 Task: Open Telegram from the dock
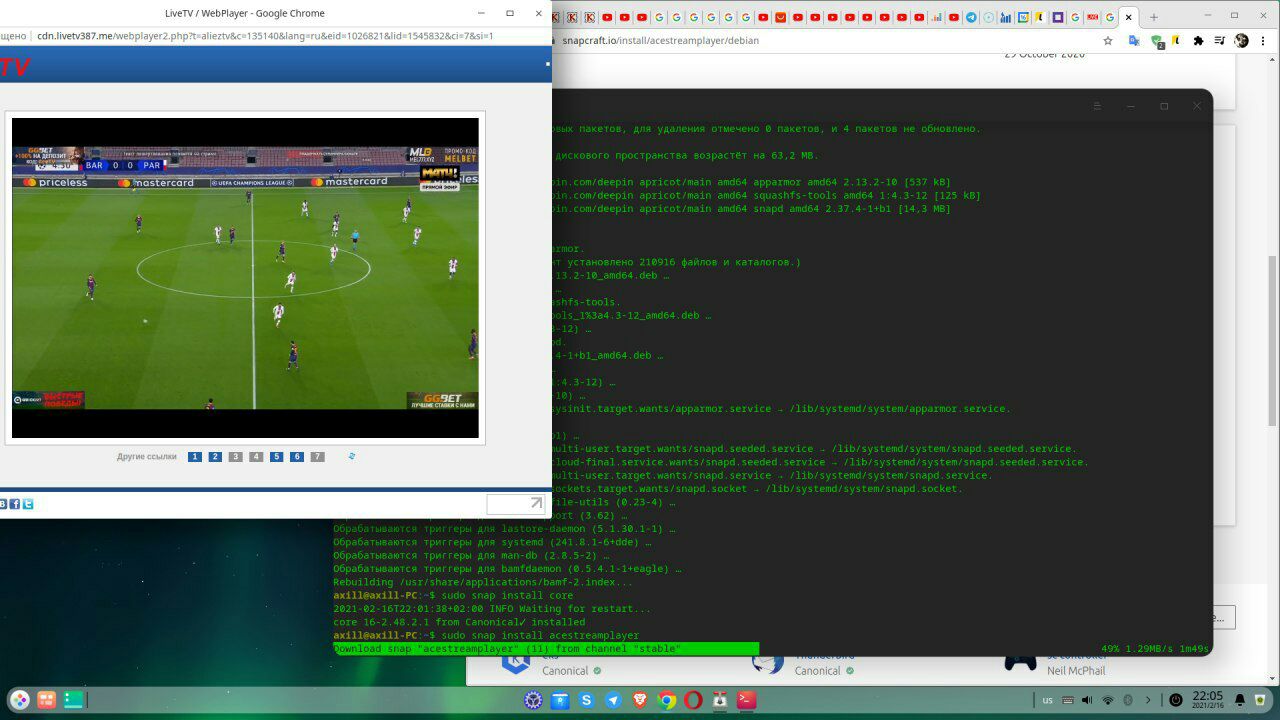(x=613, y=700)
